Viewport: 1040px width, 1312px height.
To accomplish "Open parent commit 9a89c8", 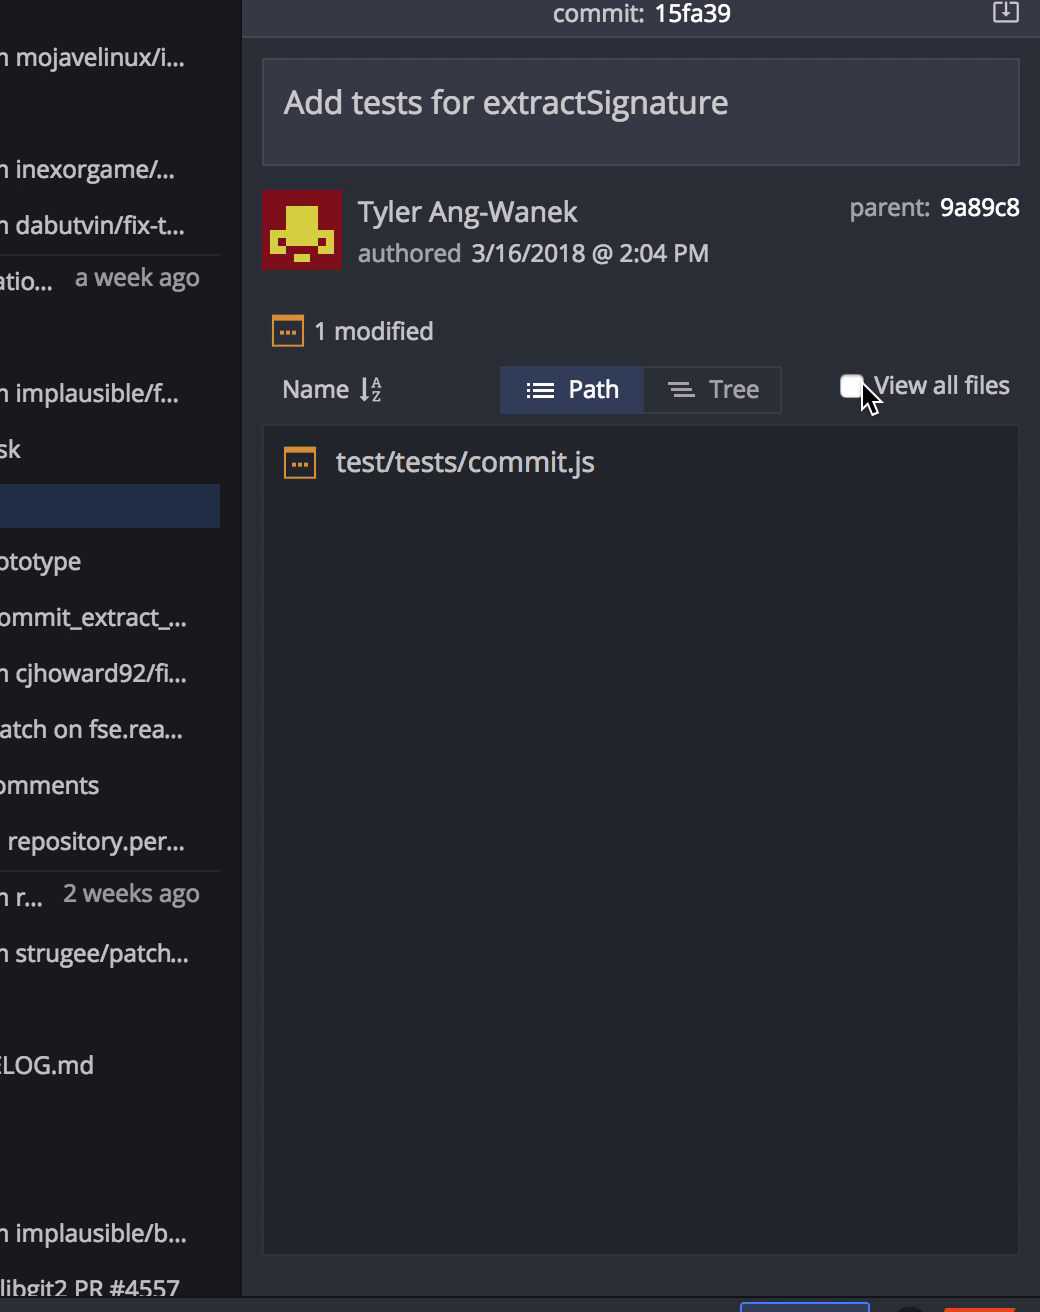I will [979, 208].
